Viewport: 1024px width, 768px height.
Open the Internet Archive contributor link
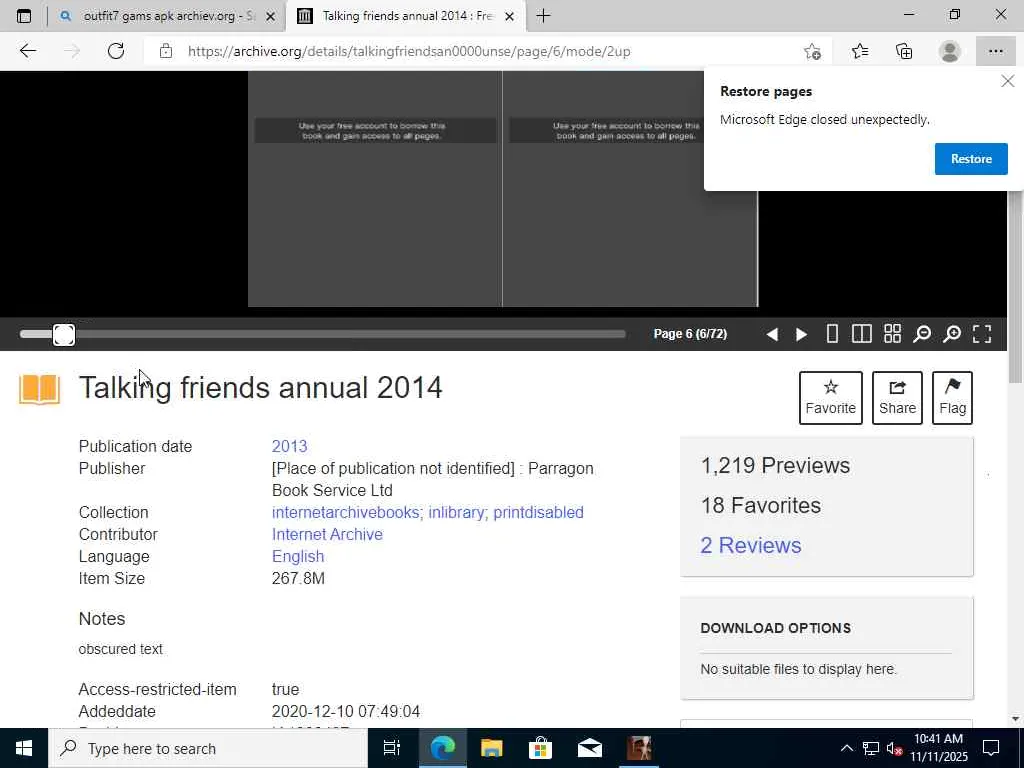click(327, 534)
